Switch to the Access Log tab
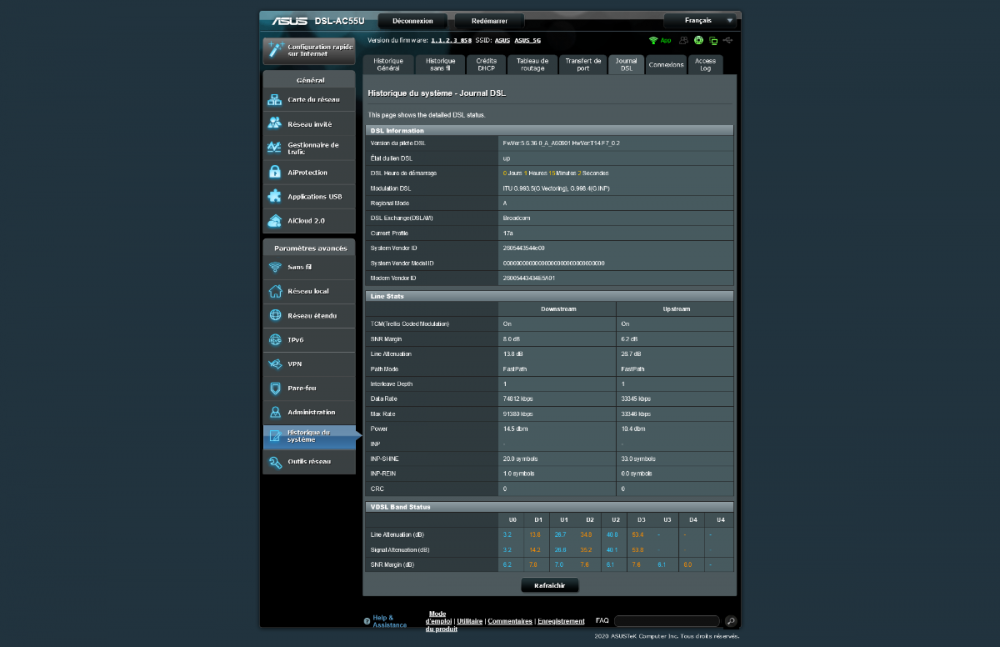 705,64
